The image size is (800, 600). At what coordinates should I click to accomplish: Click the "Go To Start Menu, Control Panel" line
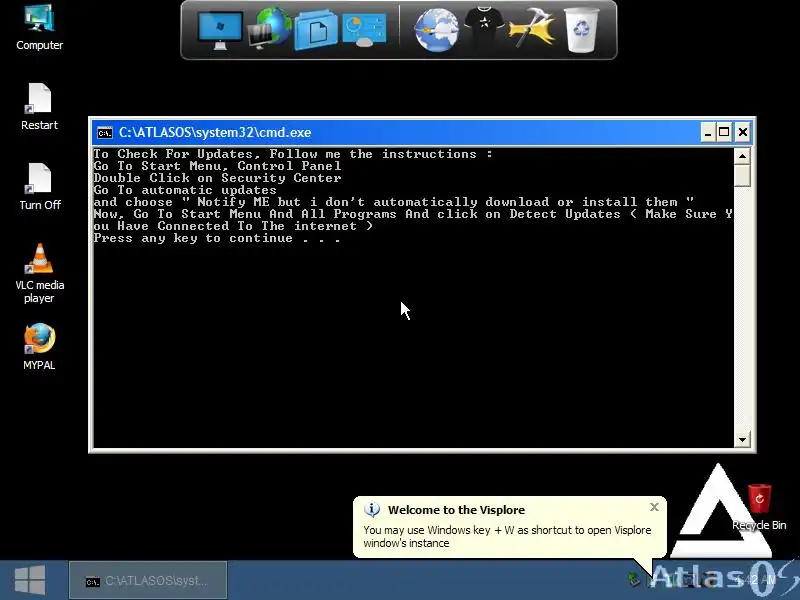click(217, 166)
